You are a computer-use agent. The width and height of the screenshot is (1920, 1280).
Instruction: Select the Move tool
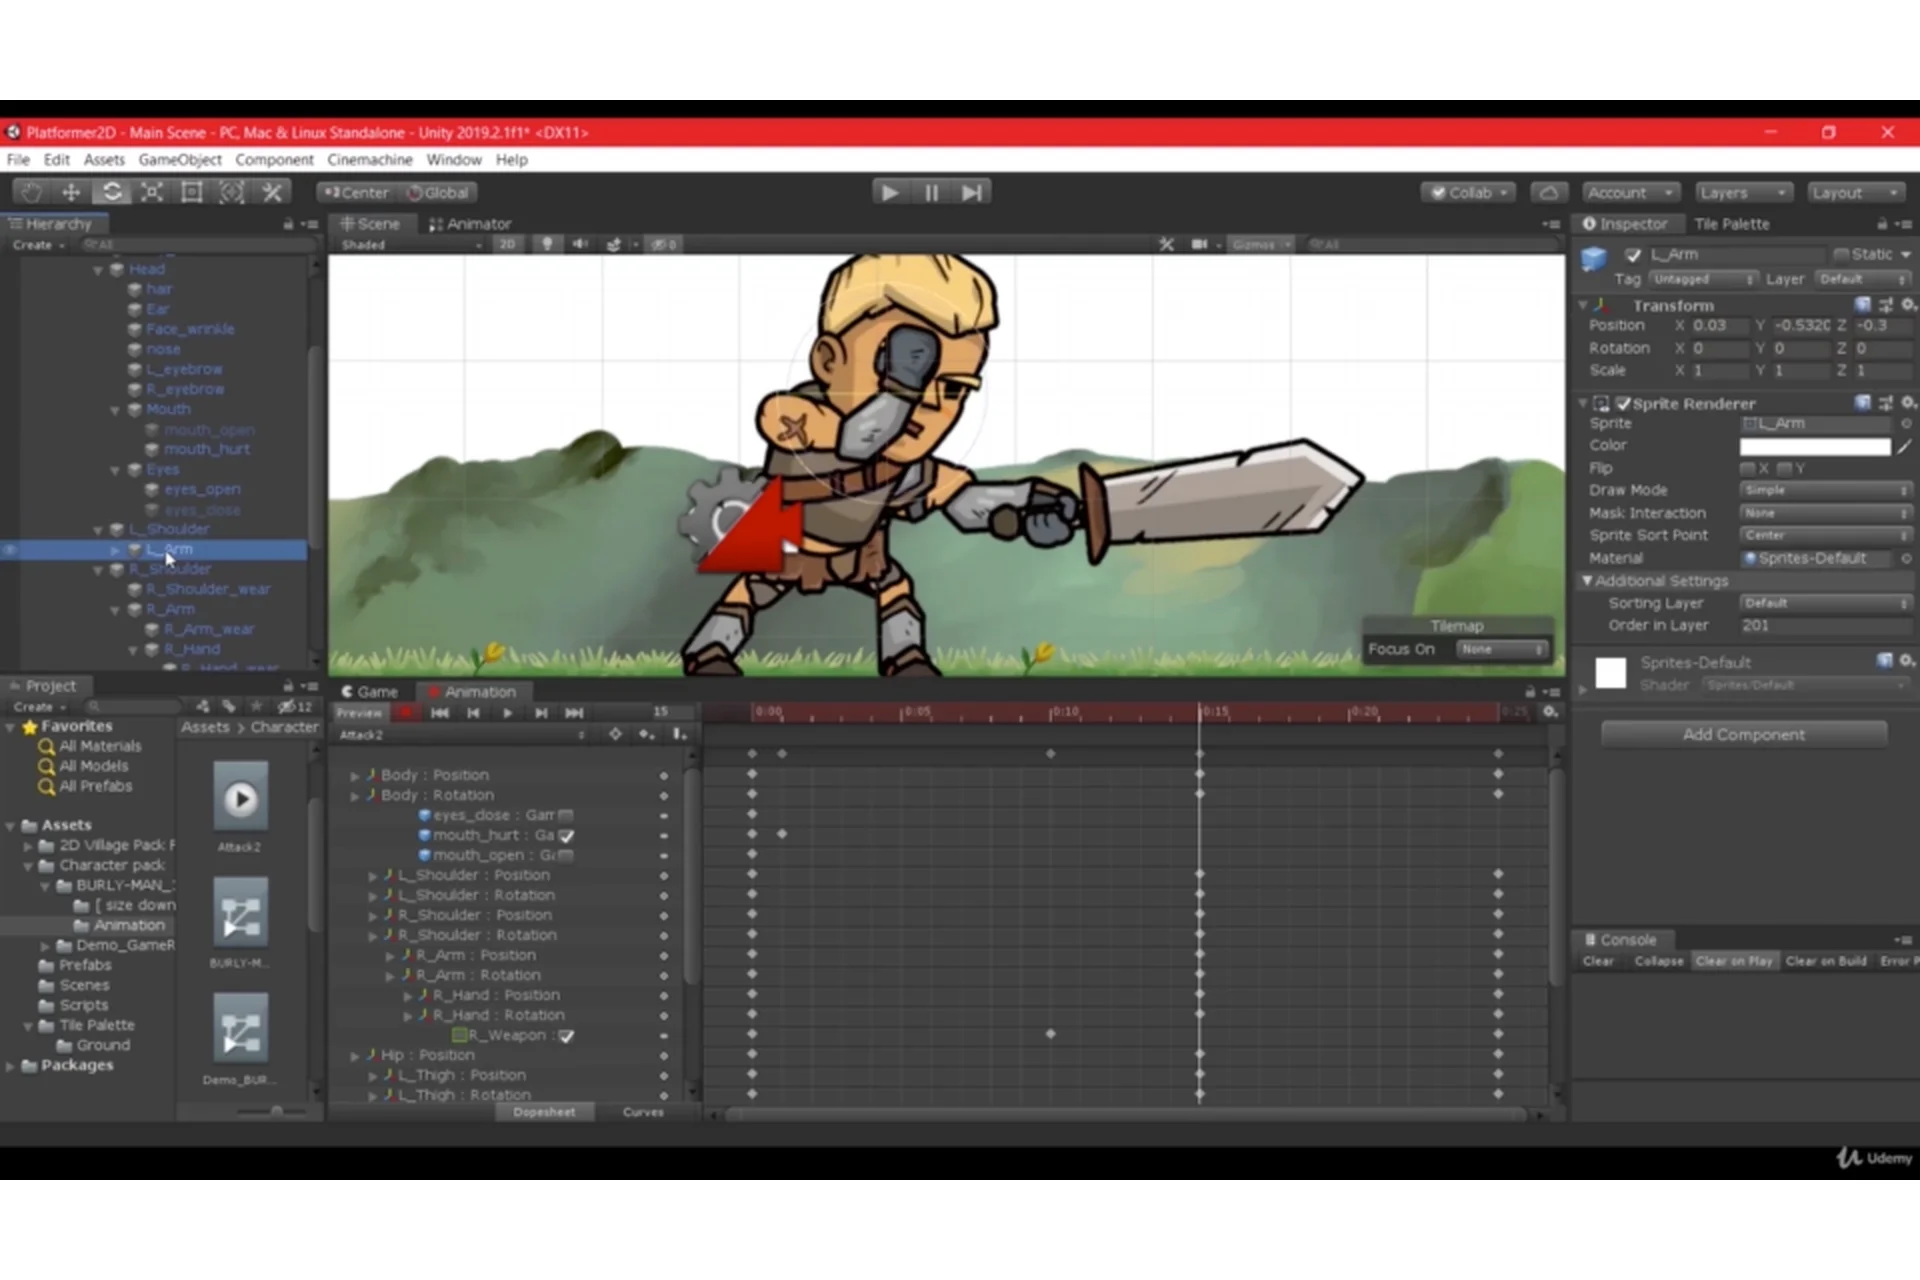pos(70,192)
